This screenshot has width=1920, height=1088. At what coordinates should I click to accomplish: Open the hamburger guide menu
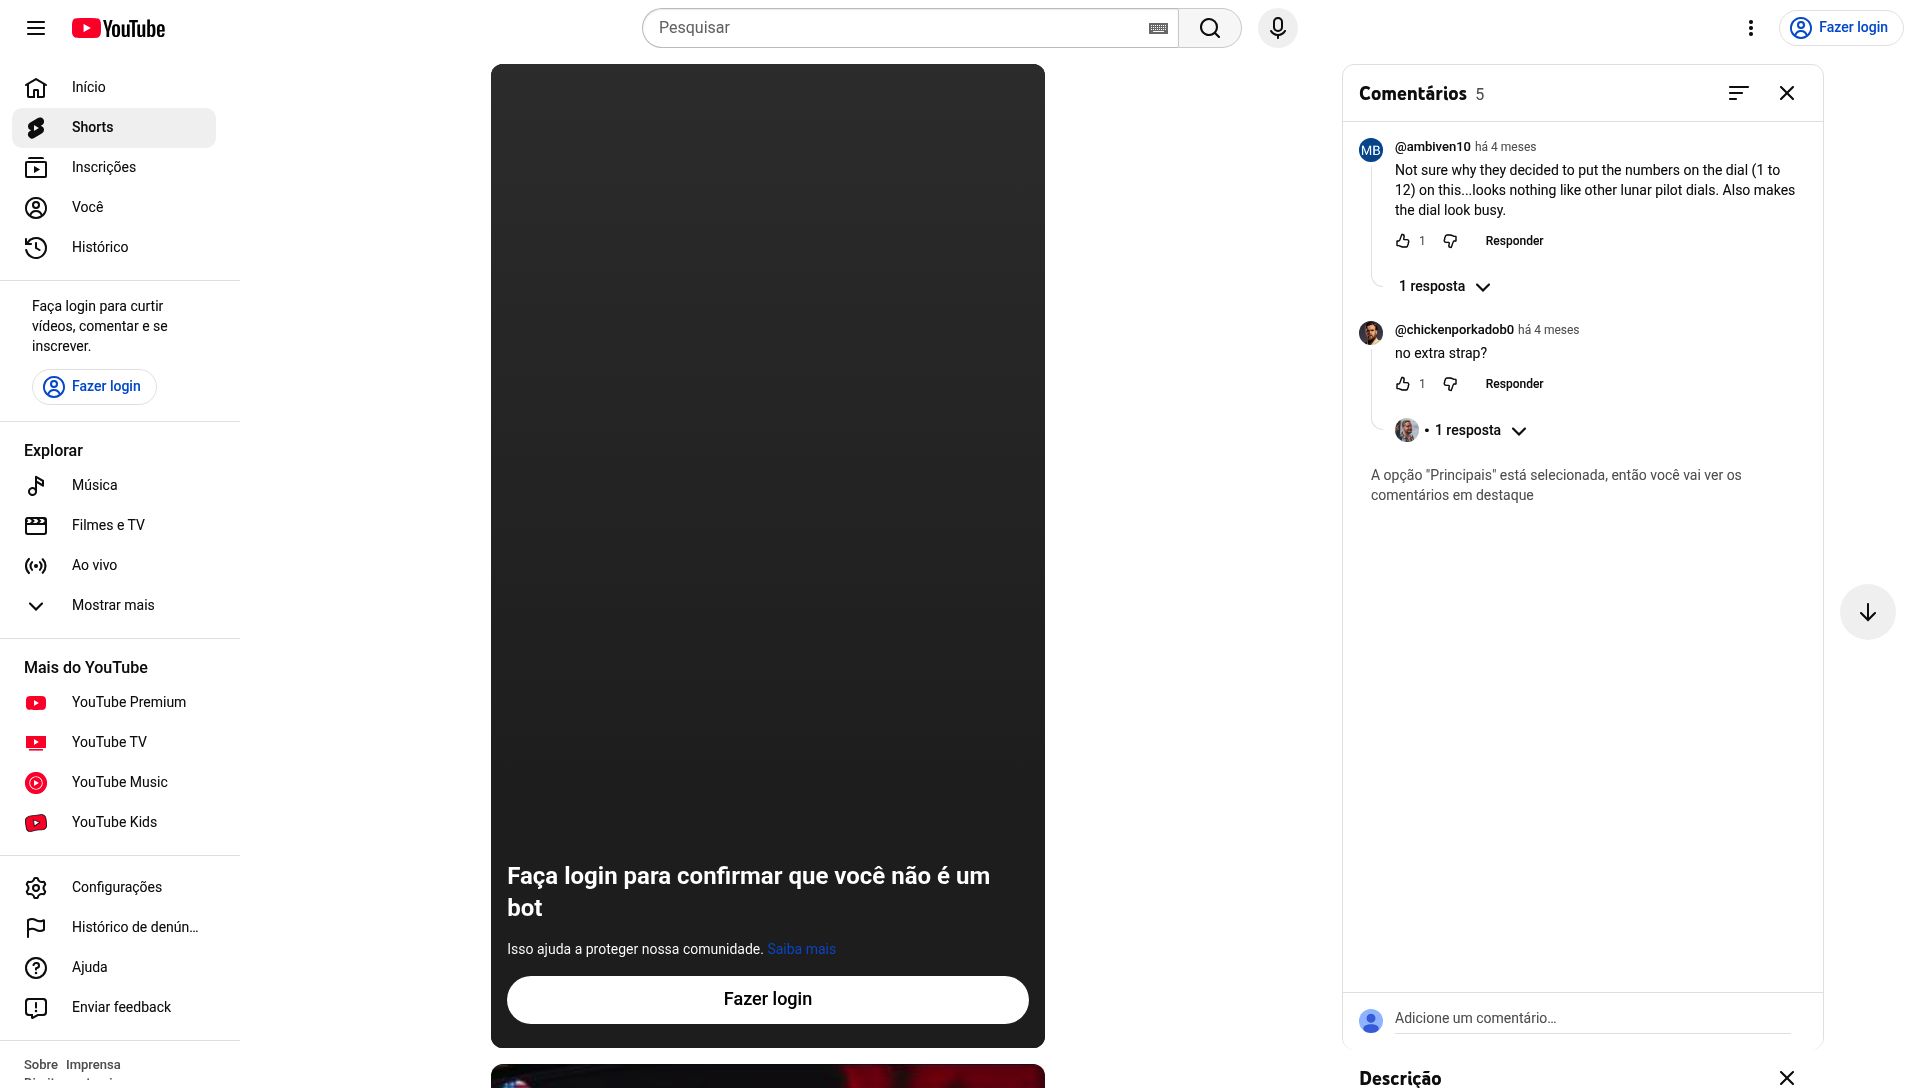pyautogui.click(x=36, y=28)
